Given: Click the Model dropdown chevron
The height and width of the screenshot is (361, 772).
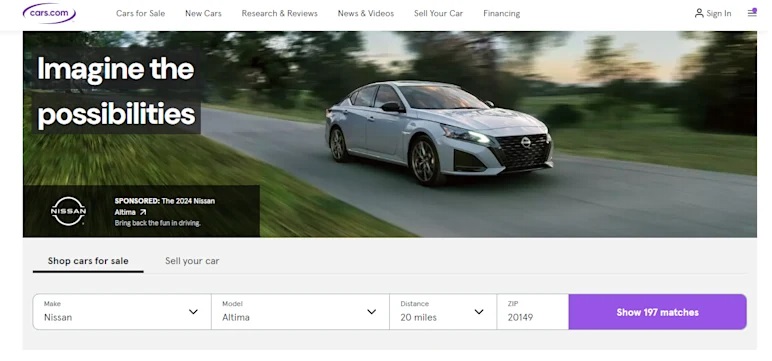Looking at the screenshot, I should (372, 312).
